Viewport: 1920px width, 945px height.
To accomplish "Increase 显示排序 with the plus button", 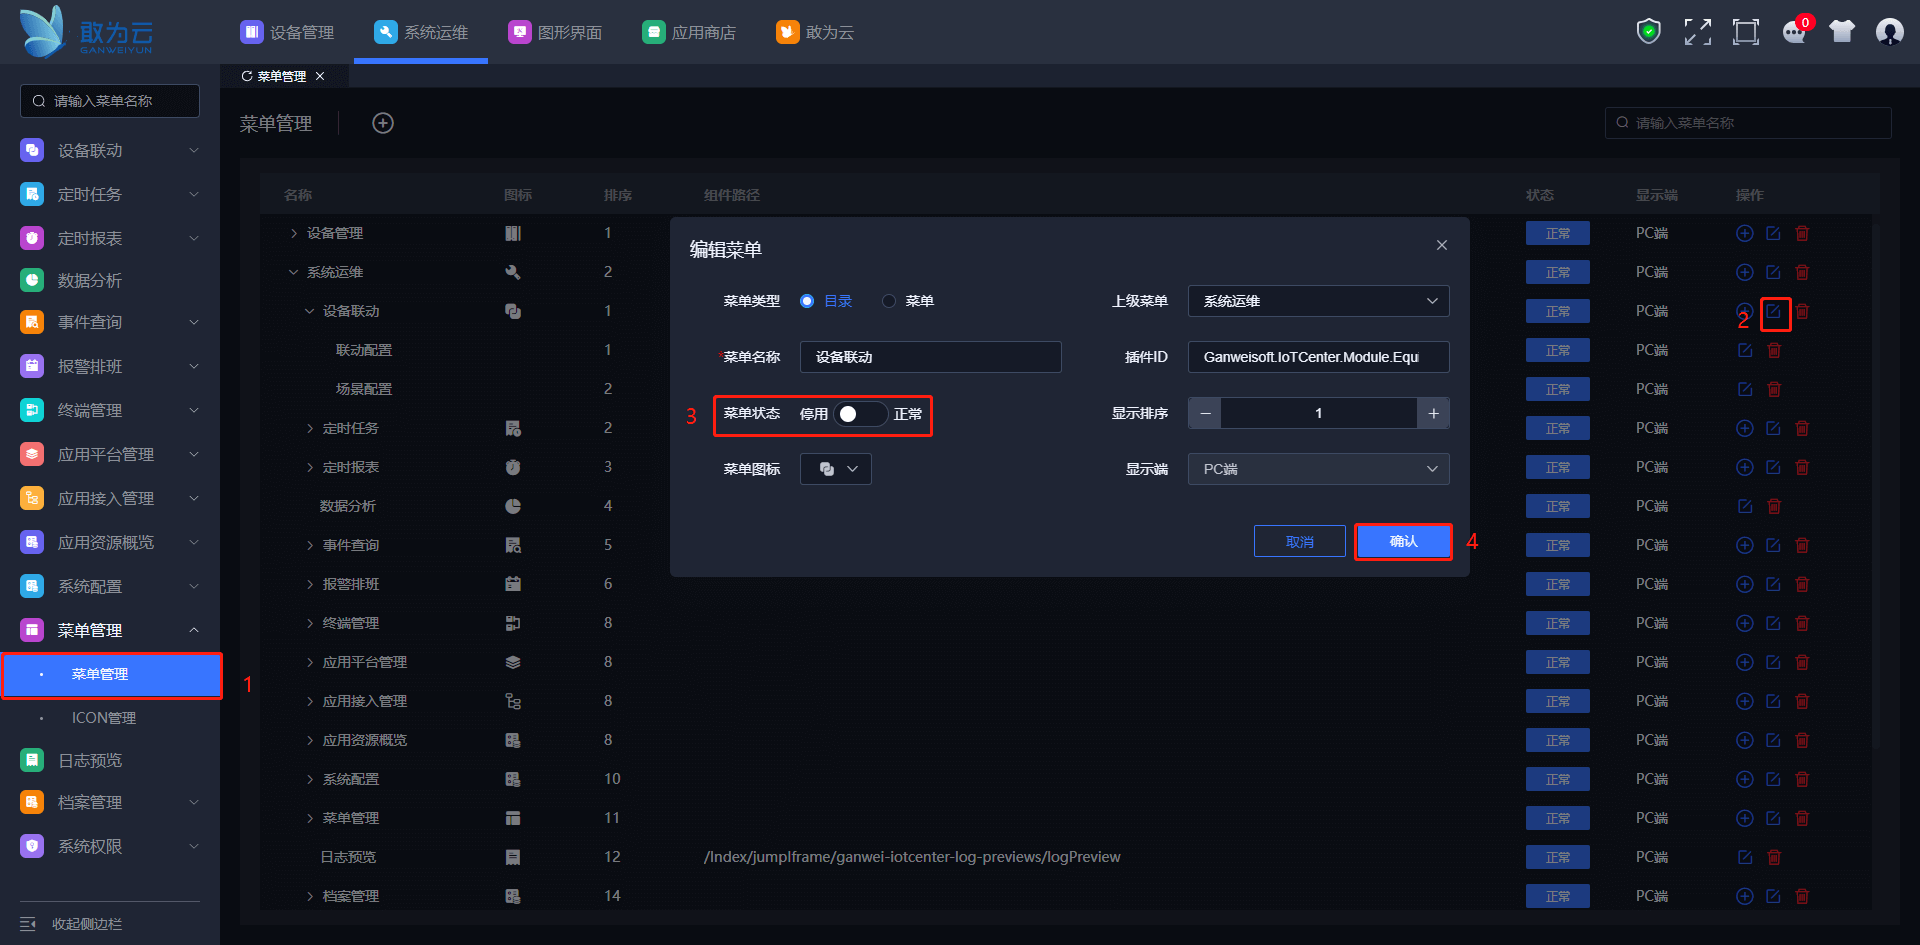I will tap(1433, 413).
